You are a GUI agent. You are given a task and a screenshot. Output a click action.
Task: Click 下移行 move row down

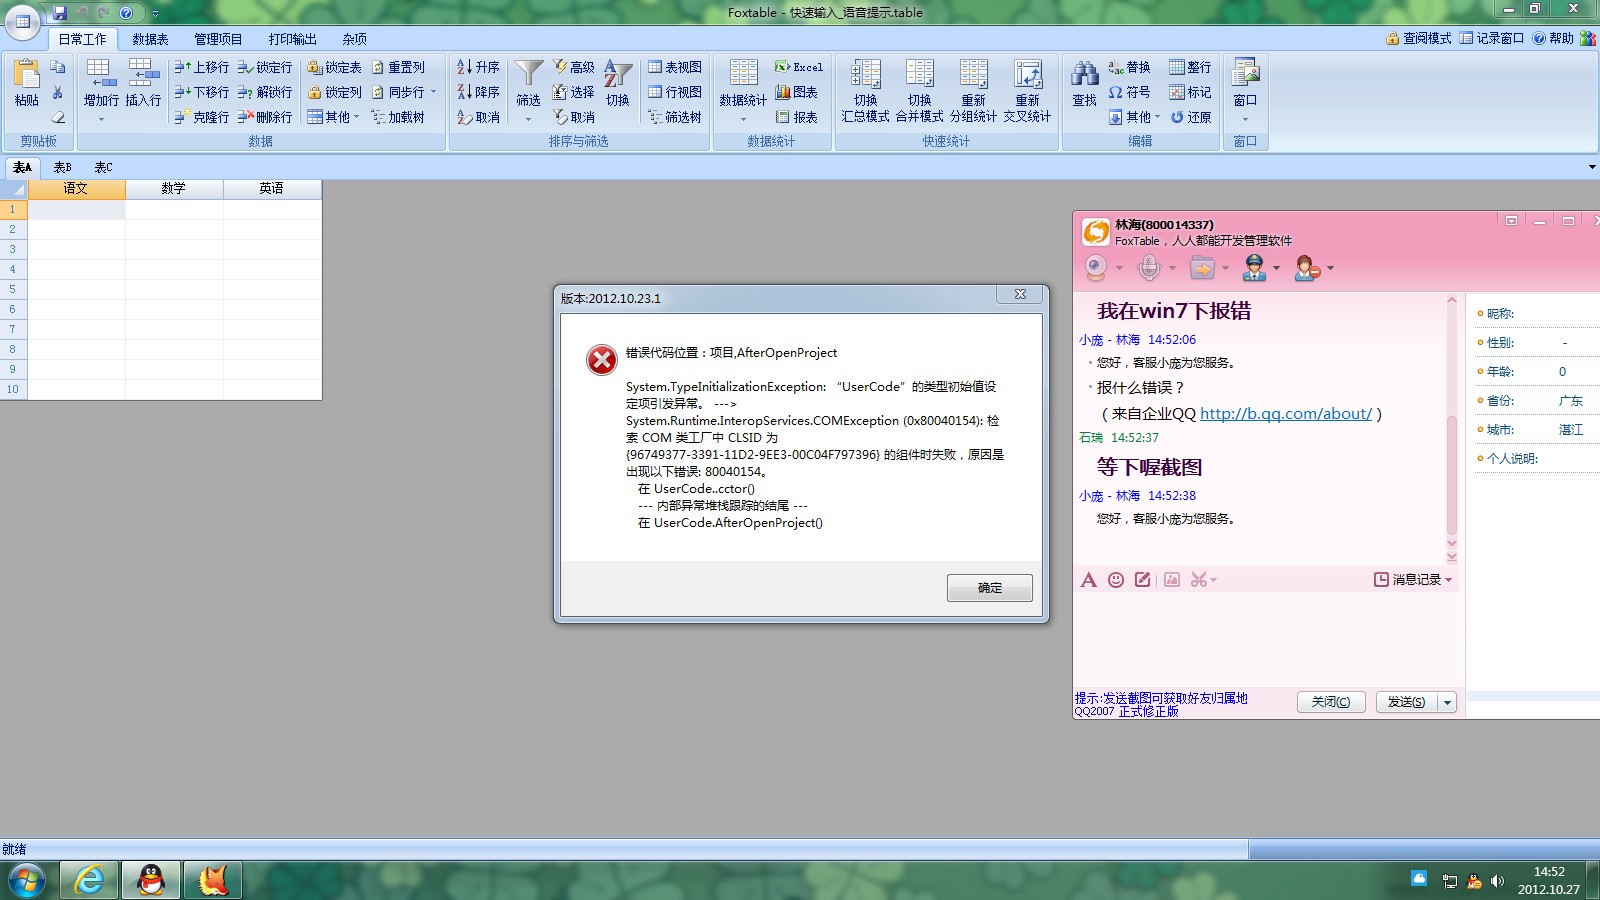point(202,92)
